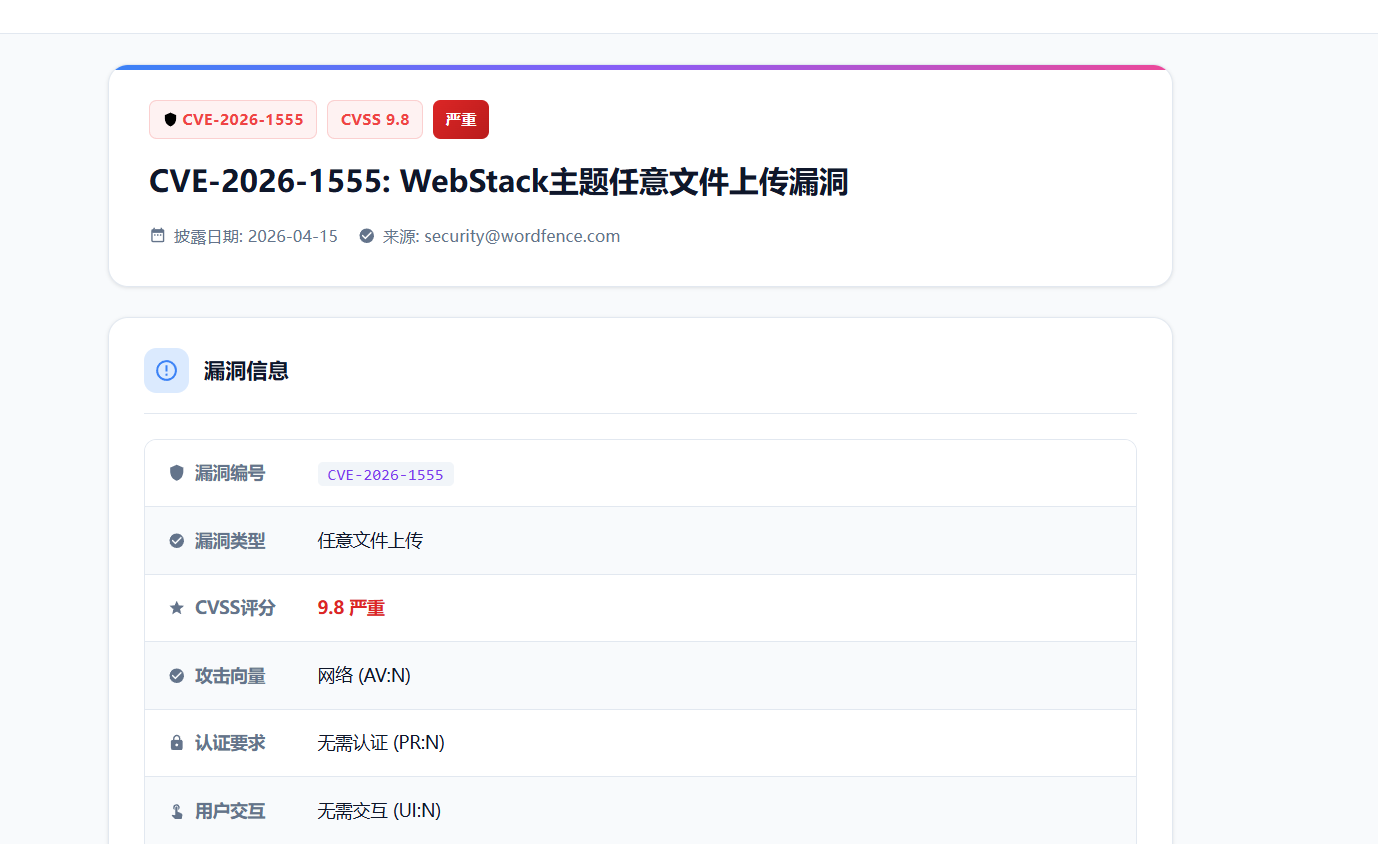Click the blue info icon beside 漏洞信息
Screen dimensions: 1378x844
166,371
